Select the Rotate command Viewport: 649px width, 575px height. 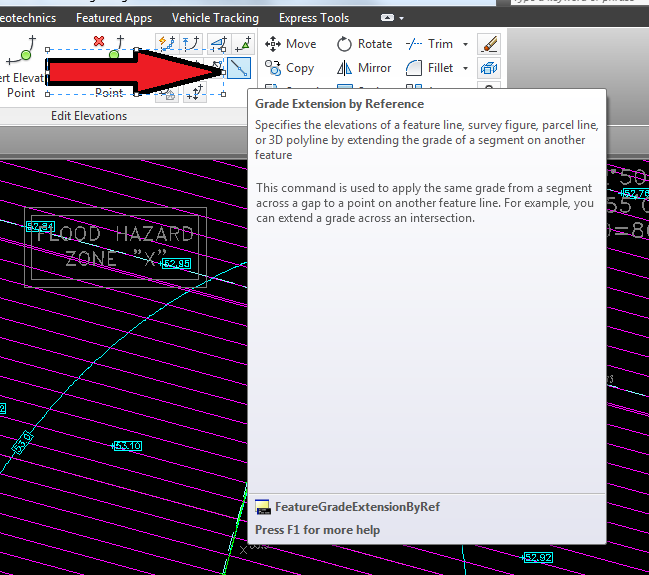[364, 44]
